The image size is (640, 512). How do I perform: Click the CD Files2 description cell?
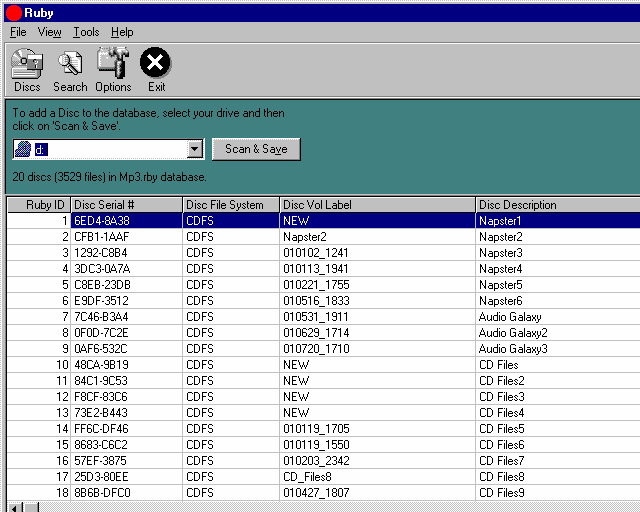[558, 381]
